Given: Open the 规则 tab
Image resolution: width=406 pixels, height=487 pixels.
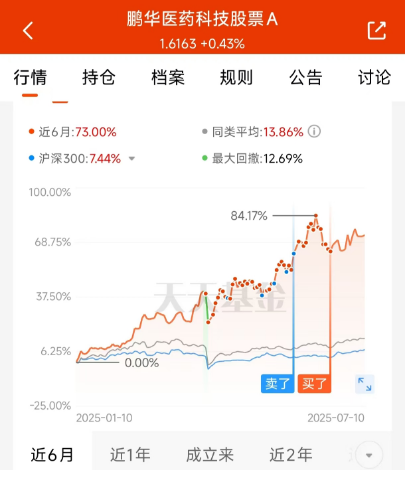Looking at the screenshot, I should coord(236,77).
